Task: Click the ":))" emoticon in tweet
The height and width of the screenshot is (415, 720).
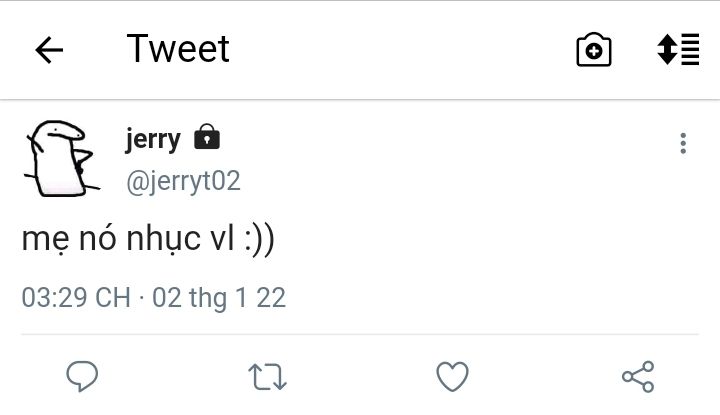Action: [x=259, y=241]
